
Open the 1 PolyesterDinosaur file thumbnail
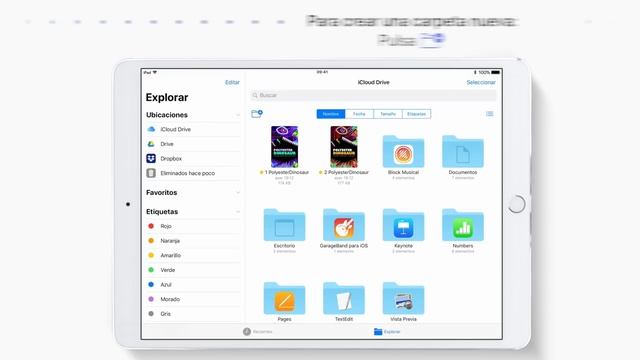284,147
